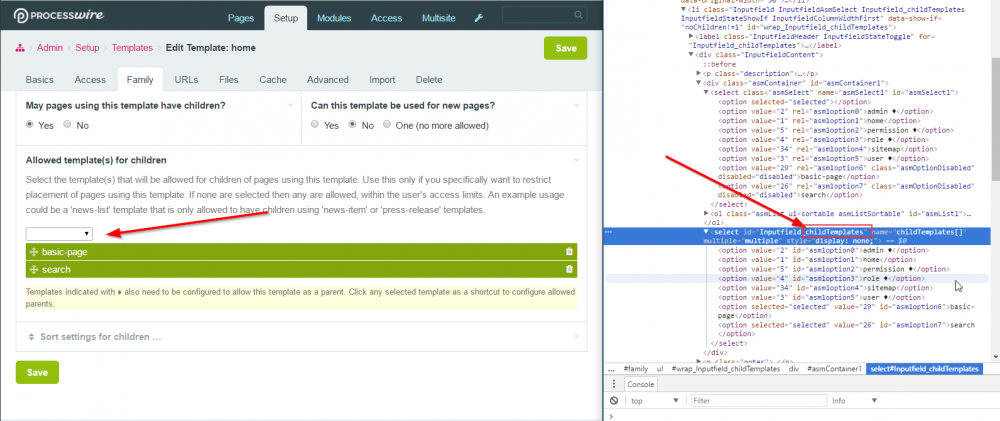Click the trash icon on search row
This screenshot has height=421, width=1000.
569,269
